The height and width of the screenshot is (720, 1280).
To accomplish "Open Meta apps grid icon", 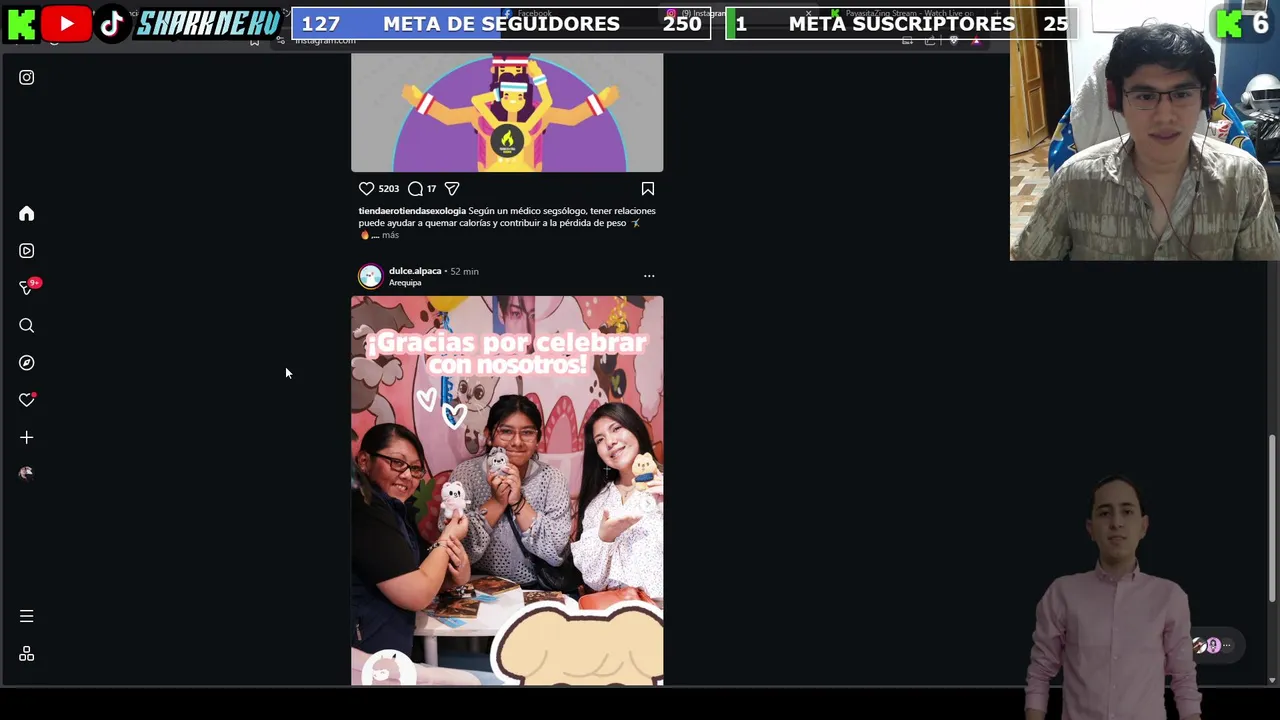I will (27, 654).
